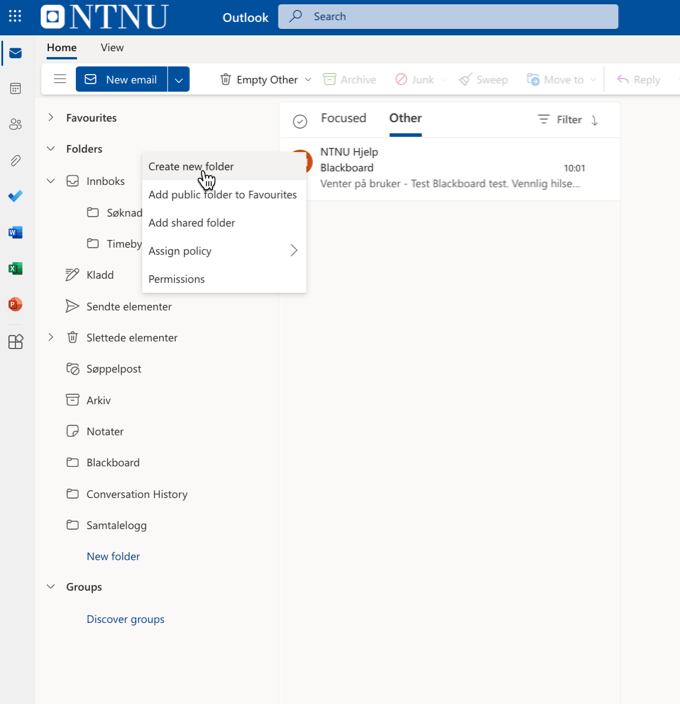Open the Filter options
The image size is (680, 704).
(560, 119)
